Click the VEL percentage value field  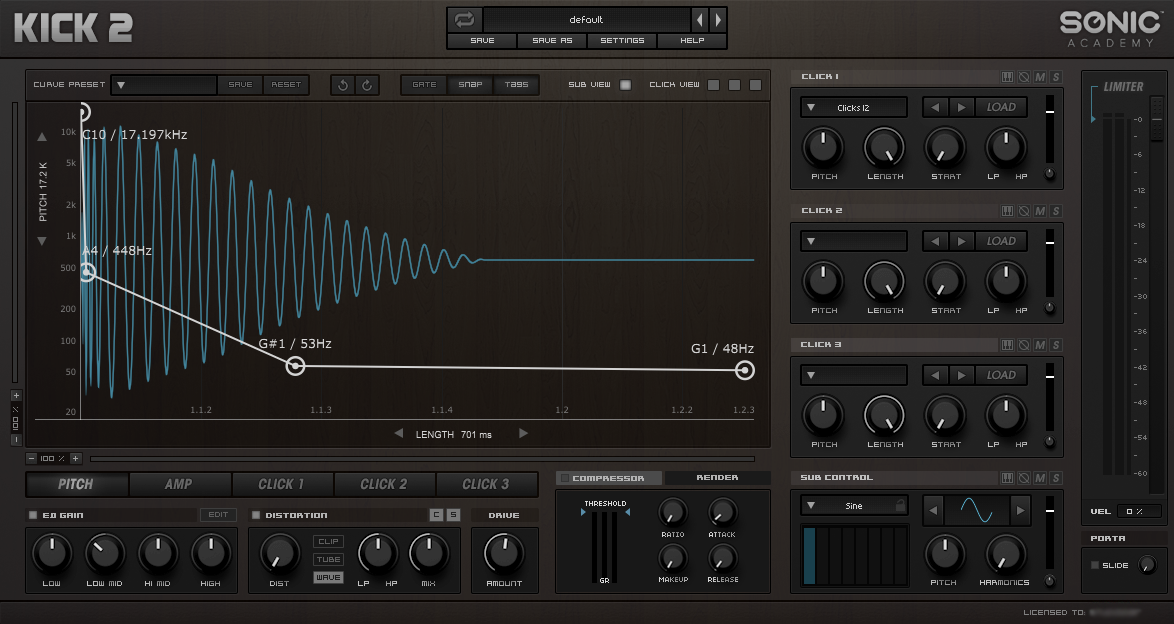coord(1139,512)
